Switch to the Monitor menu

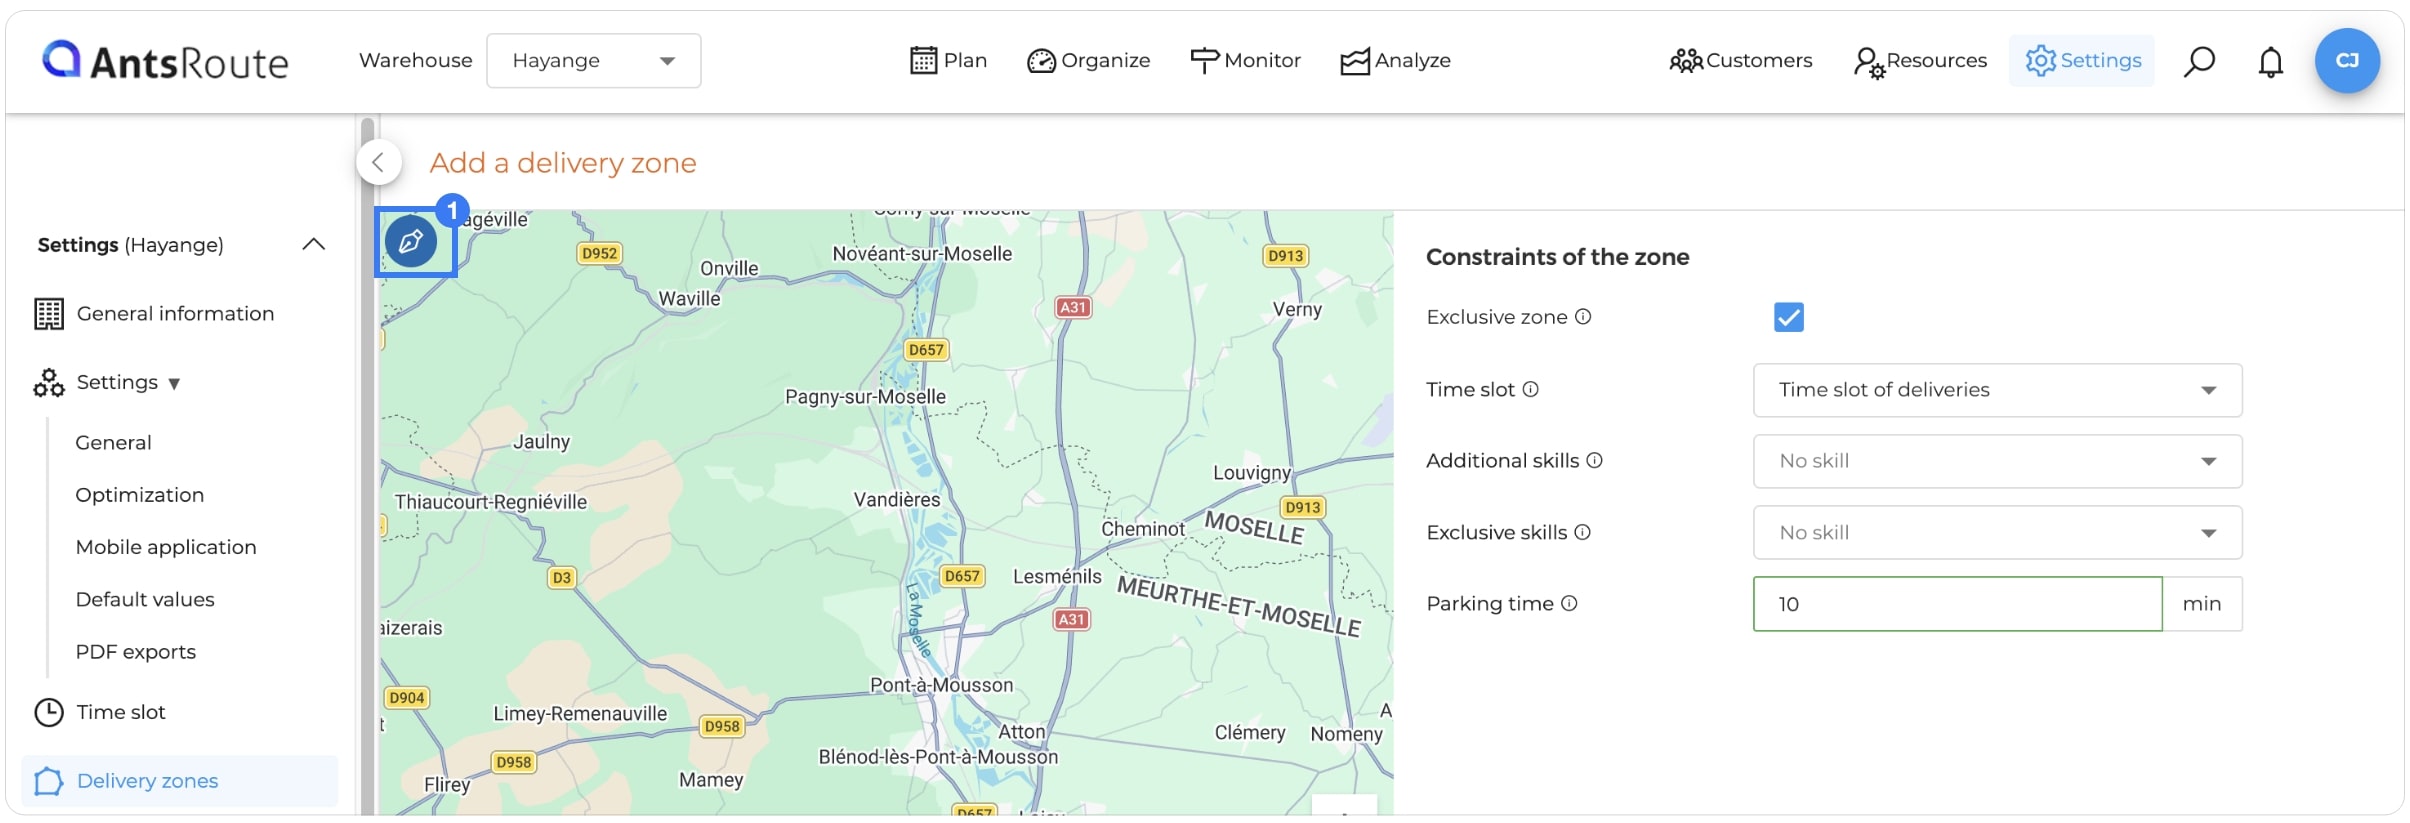click(1245, 61)
